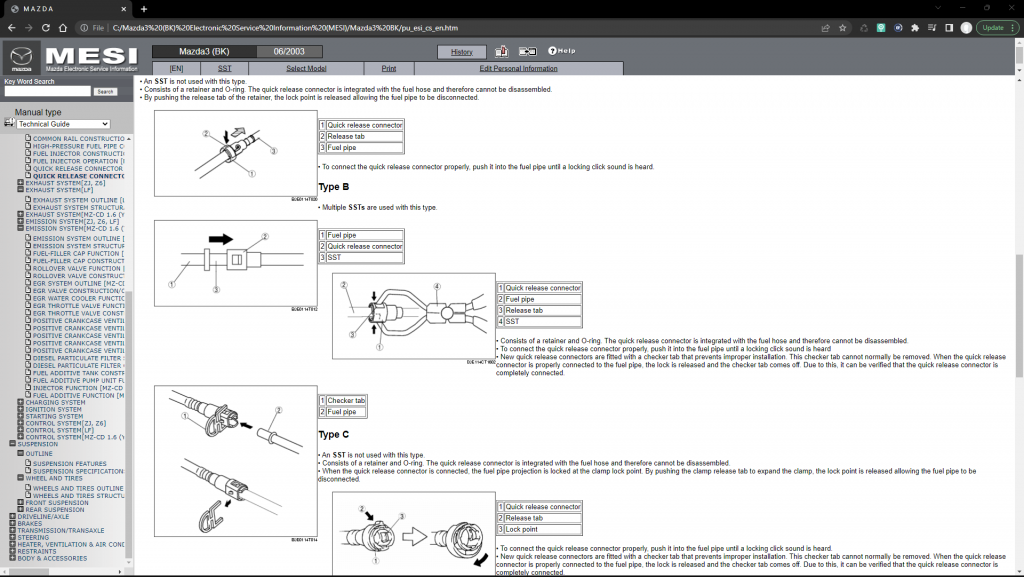Click the Search button under Key Word Search
1024x577 pixels.
pyautogui.click(x=104, y=89)
